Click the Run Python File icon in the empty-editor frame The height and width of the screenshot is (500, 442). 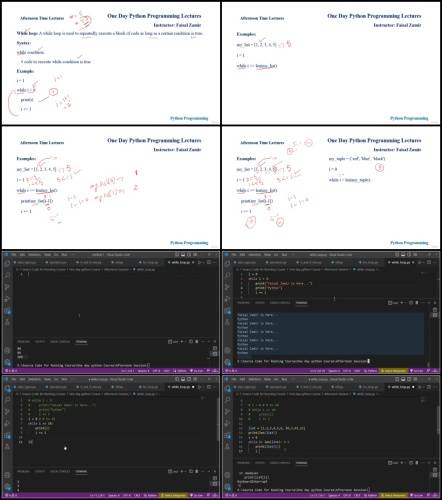tap(199, 262)
